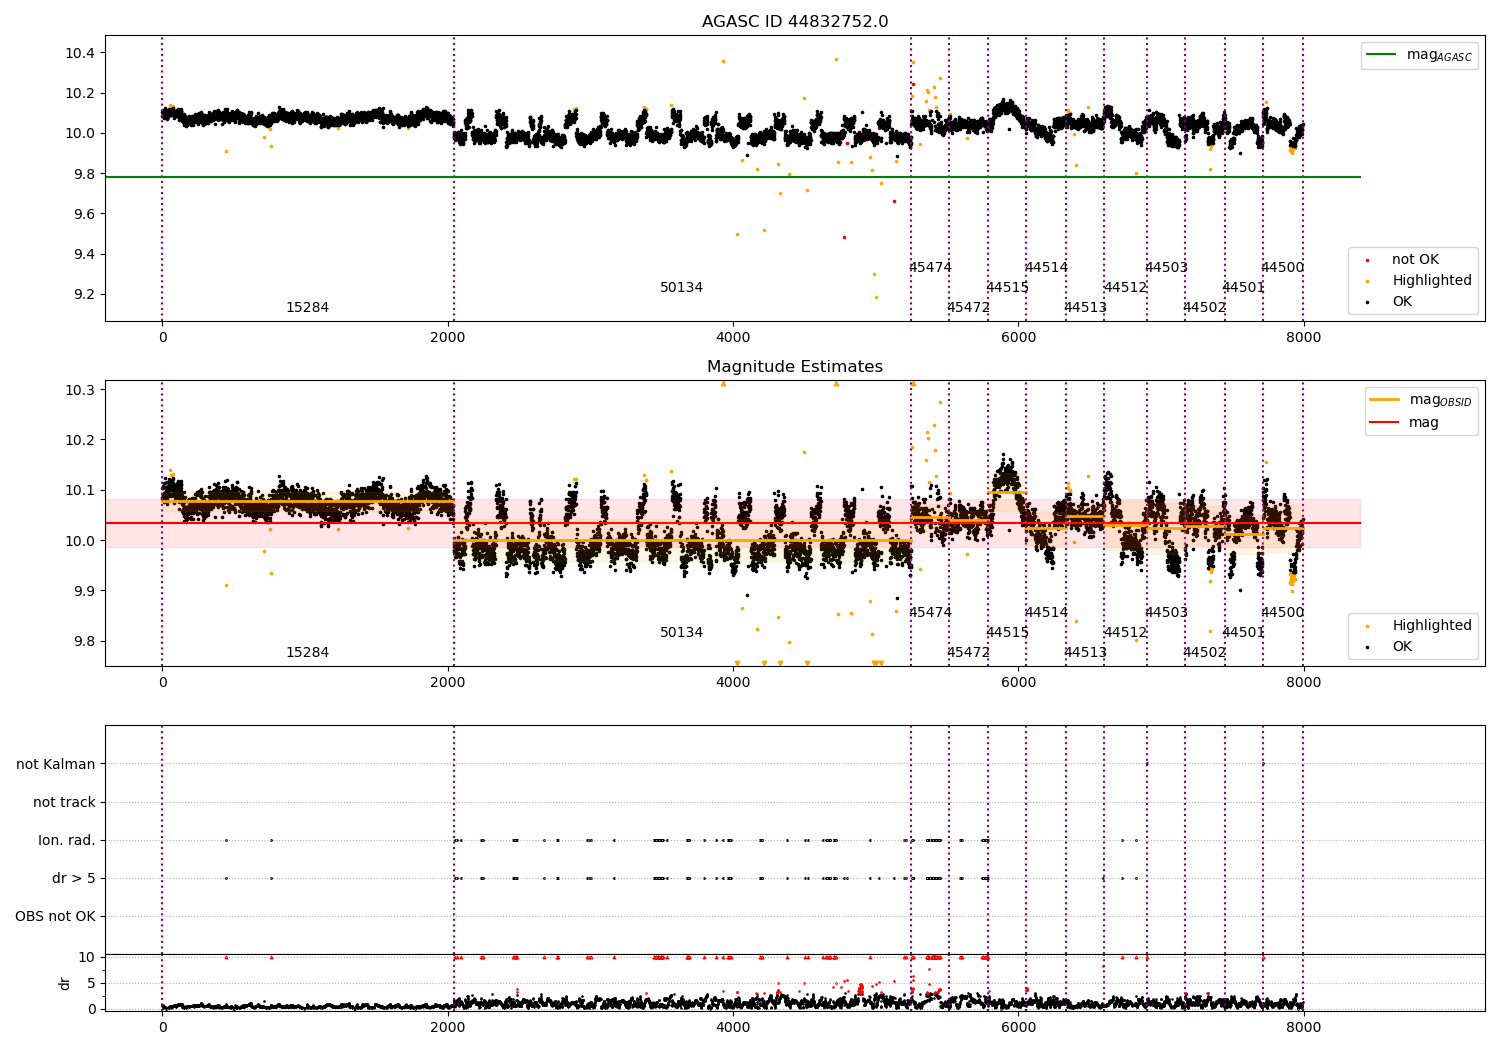Click obsid label 50134 in Magnitude Estimates plot
Image resolution: width=1500 pixels, height=1050 pixels.
(x=681, y=633)
